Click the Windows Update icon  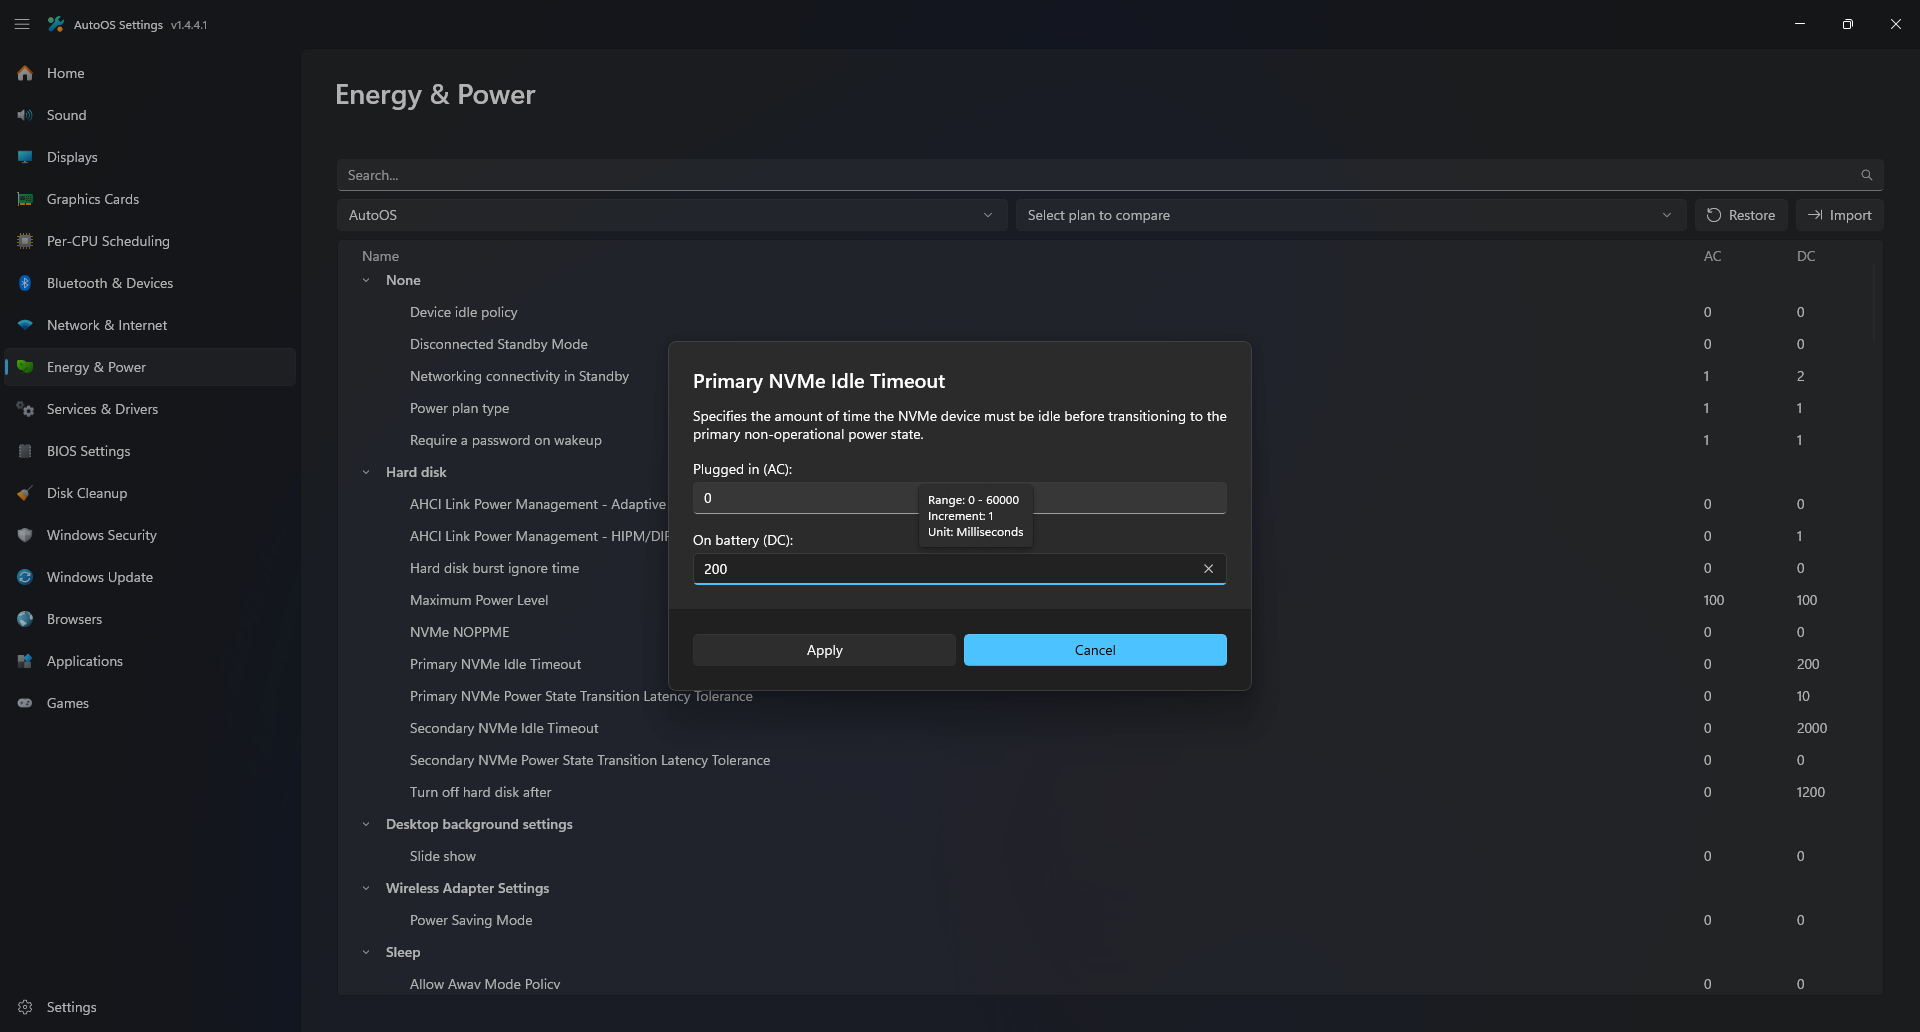pos(25,577)
